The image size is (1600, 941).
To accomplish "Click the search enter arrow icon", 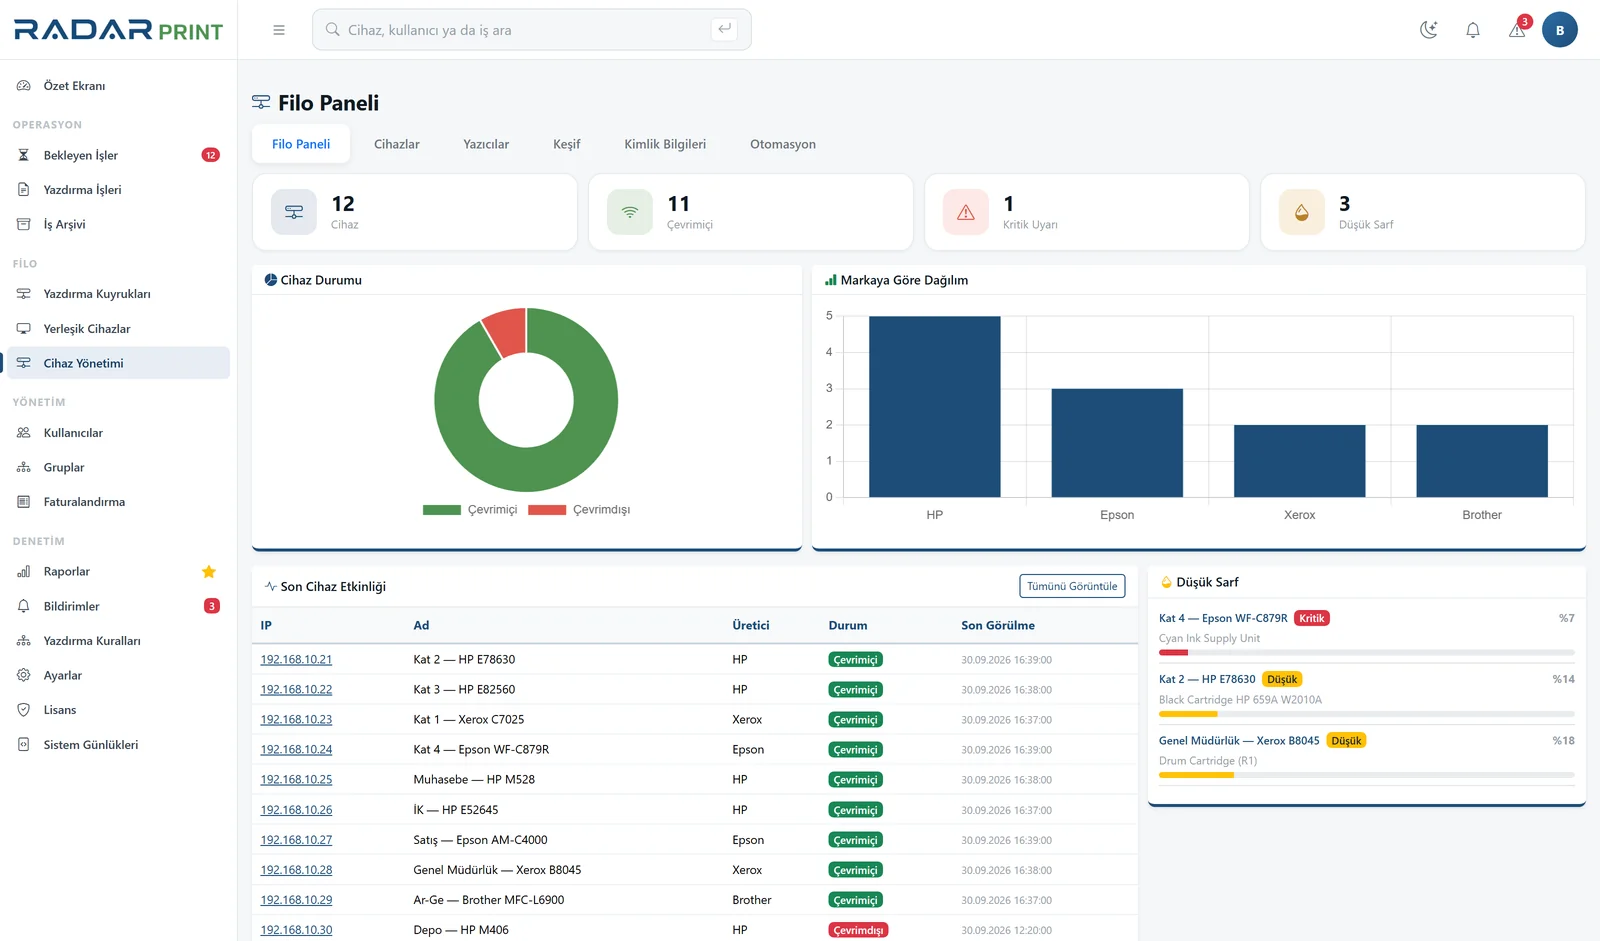I will pyautogui.click(x=725, y=29).
